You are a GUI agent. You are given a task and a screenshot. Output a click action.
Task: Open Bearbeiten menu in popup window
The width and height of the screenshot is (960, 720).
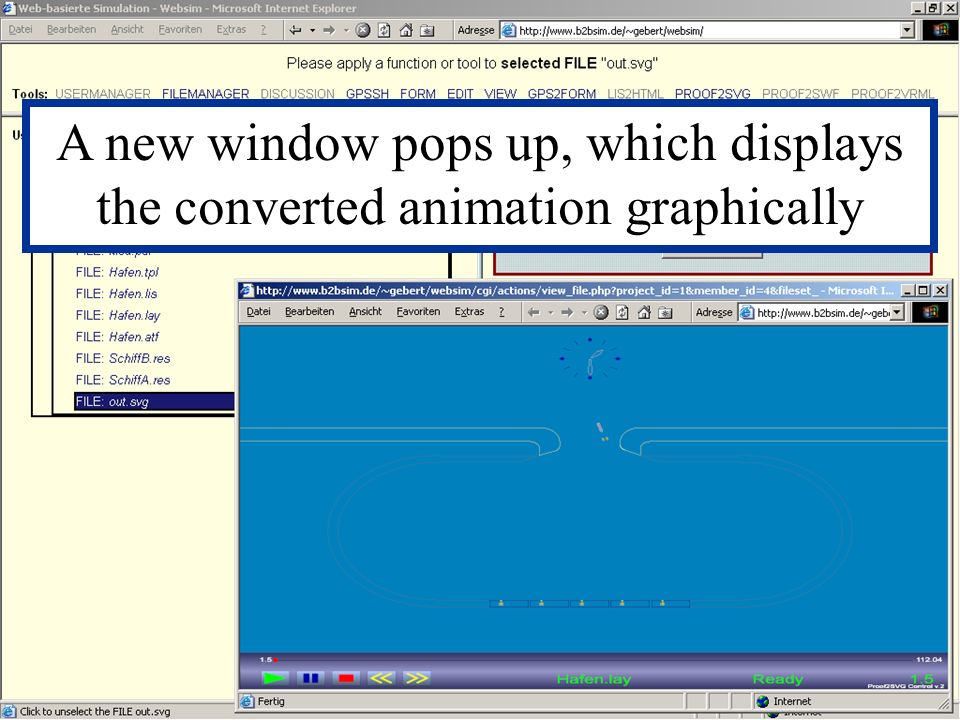[310, 312]
